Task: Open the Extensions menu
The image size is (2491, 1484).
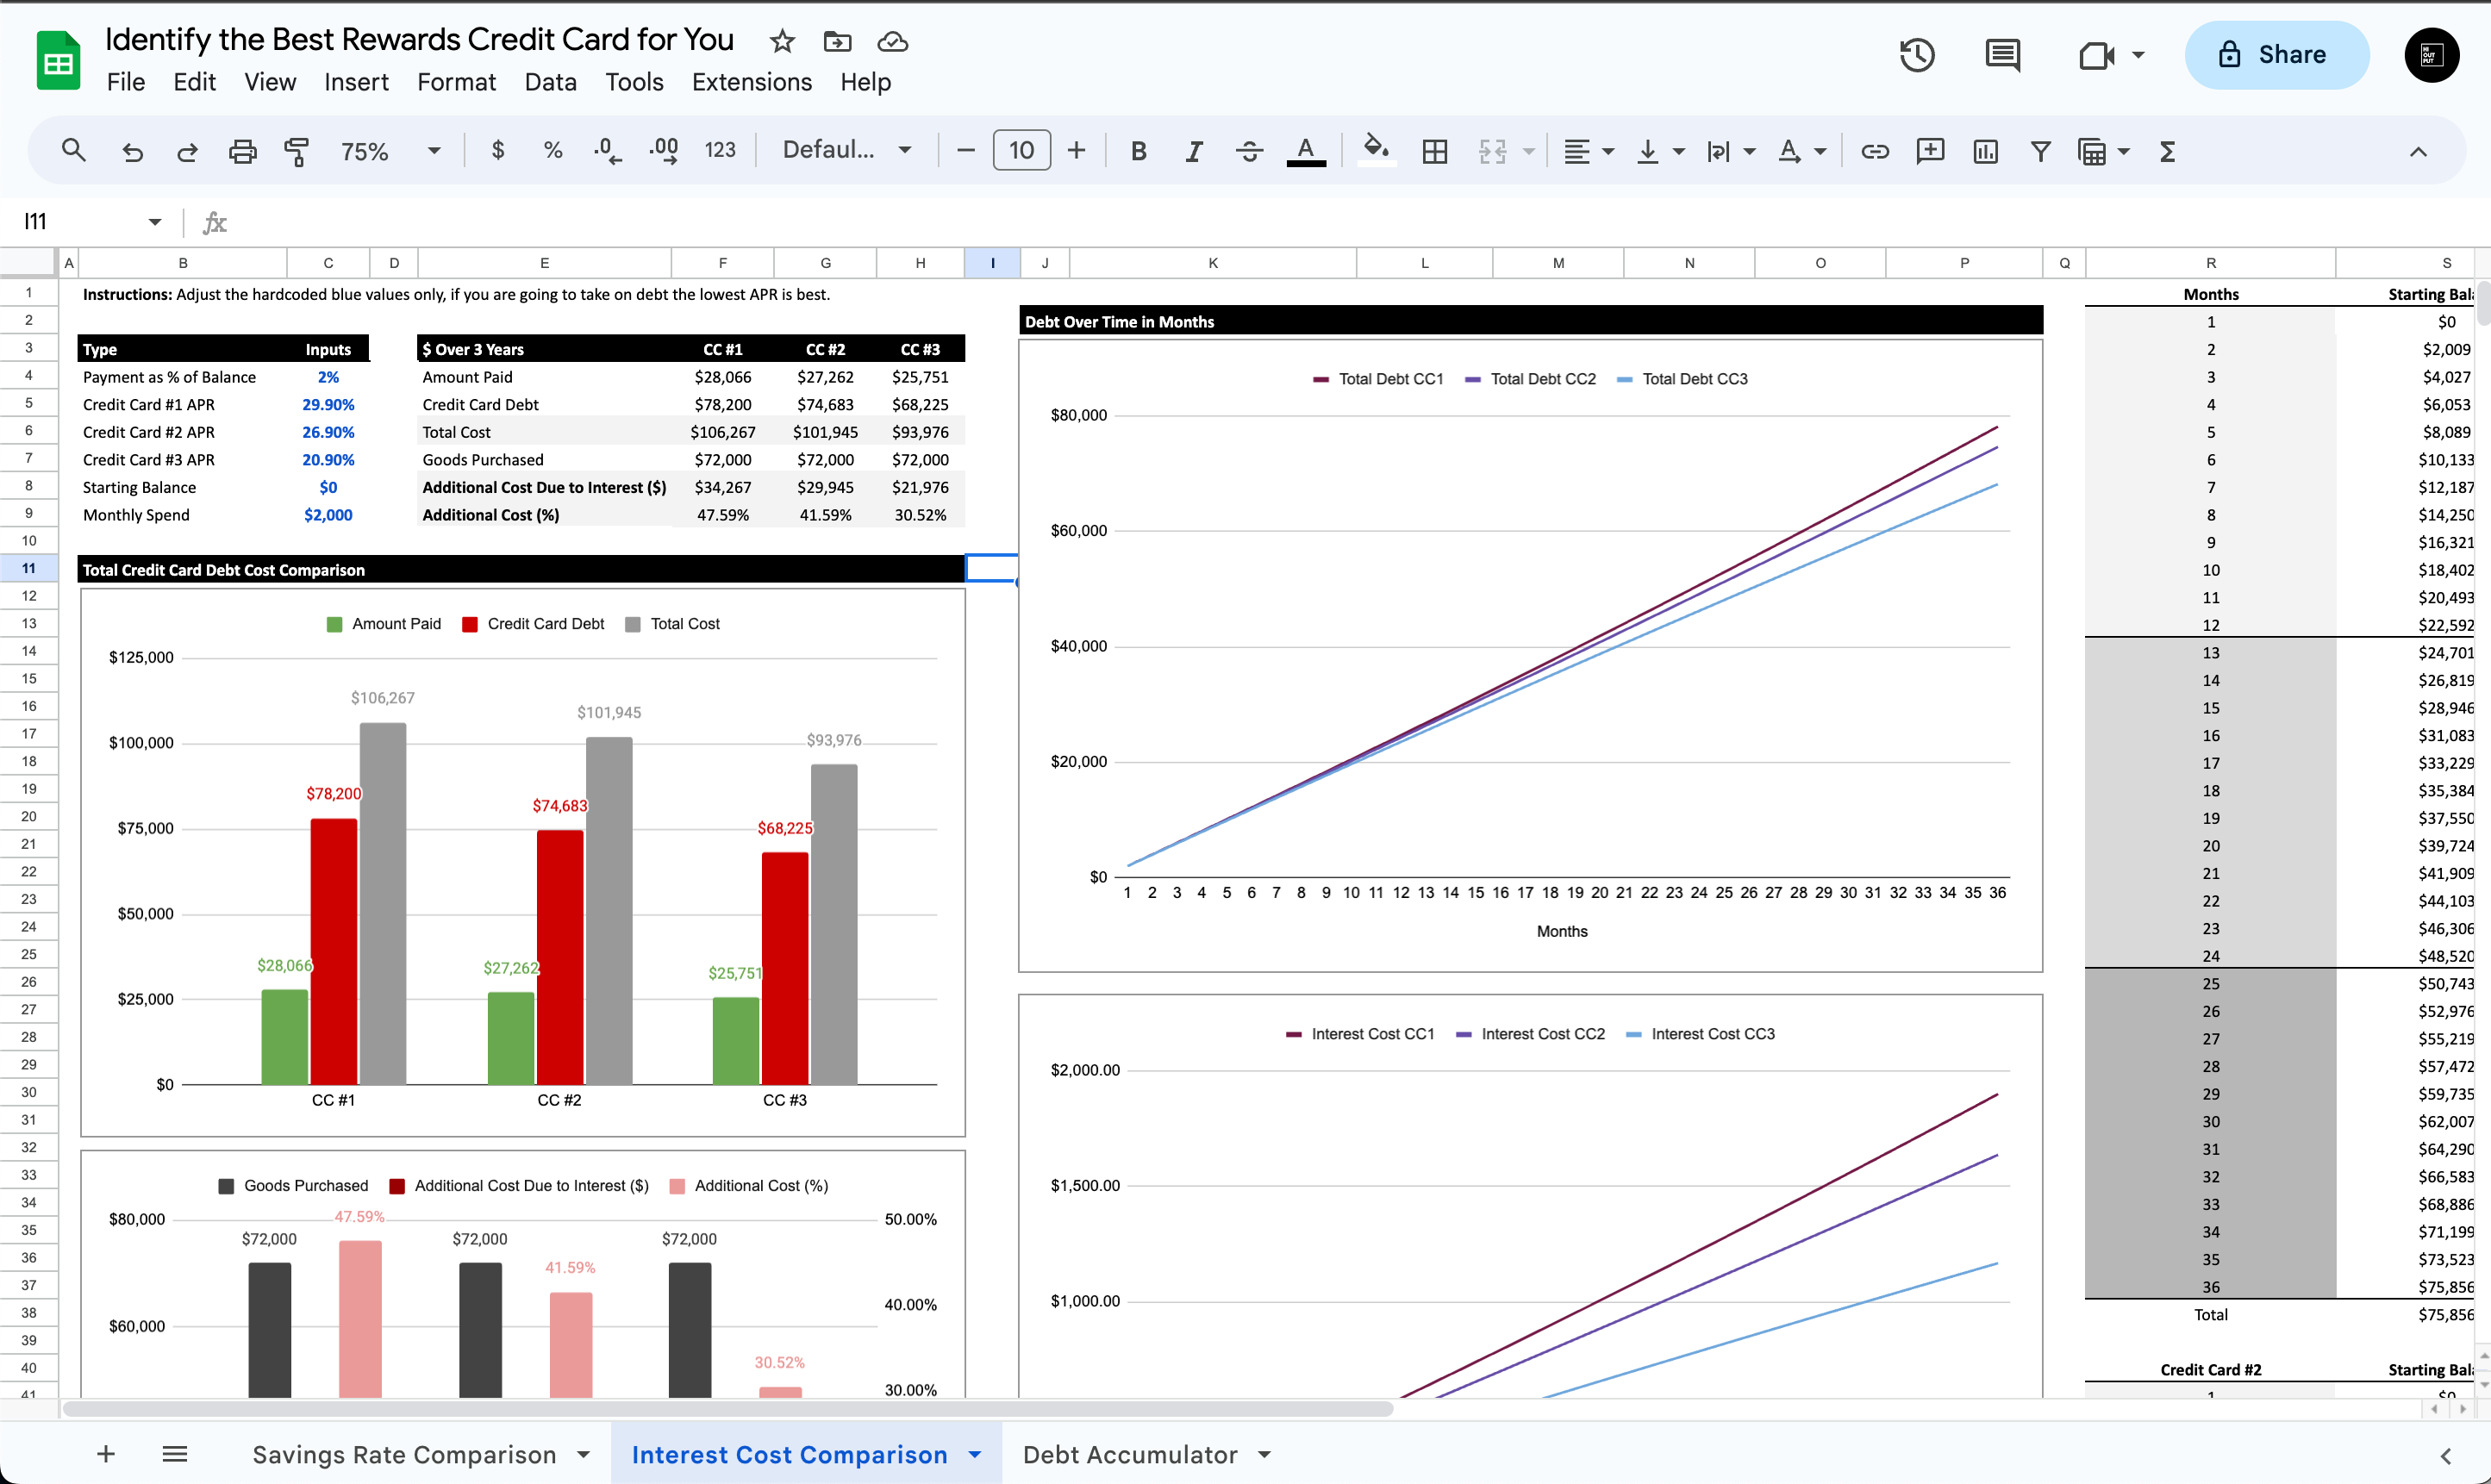Action: point(751,82)
